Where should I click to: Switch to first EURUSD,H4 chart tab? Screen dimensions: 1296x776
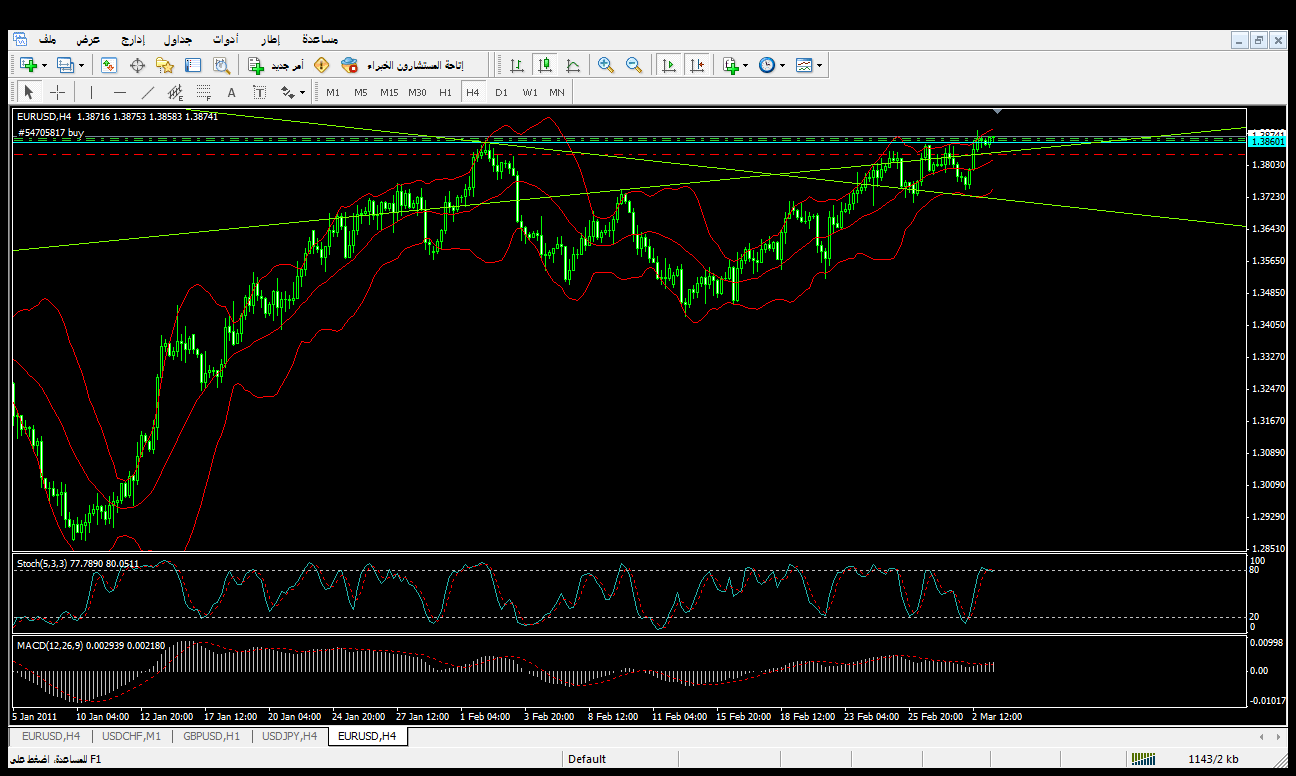tap(51, 736)
